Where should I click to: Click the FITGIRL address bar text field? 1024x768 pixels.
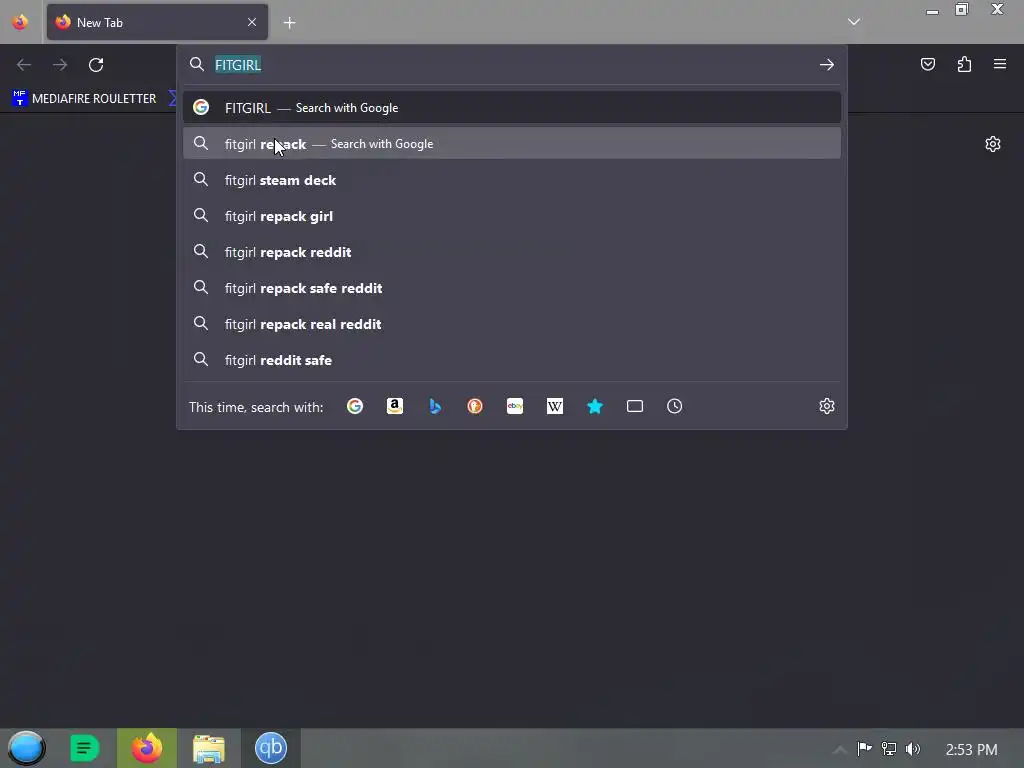click(513, 65)
